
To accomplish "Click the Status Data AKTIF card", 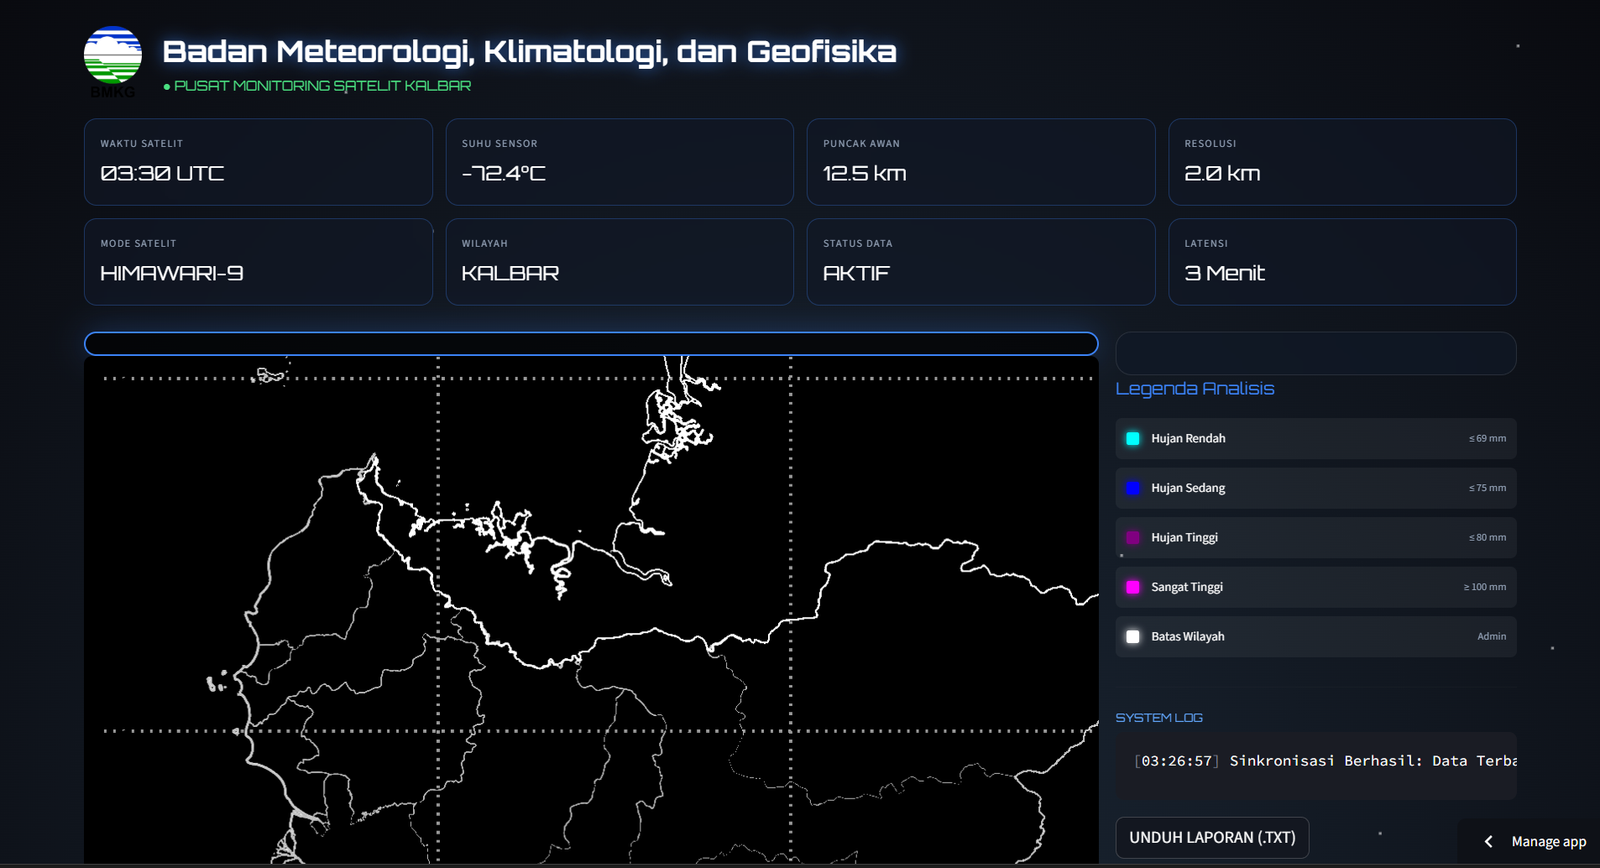I will (980, 262).
